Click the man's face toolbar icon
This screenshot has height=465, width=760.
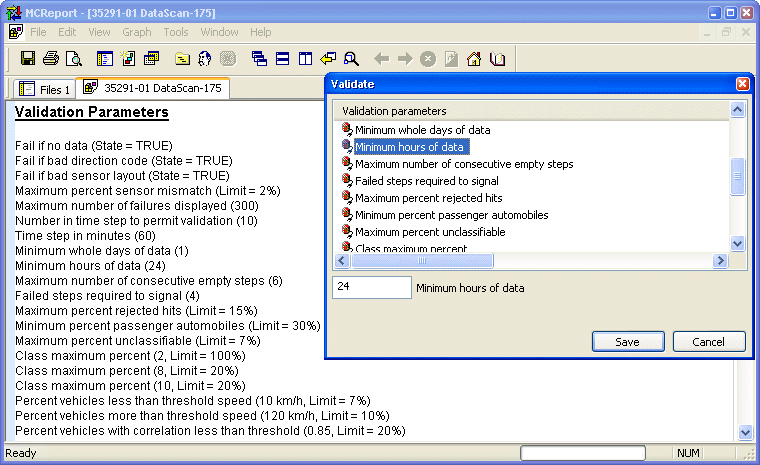[x=205, y=59]
